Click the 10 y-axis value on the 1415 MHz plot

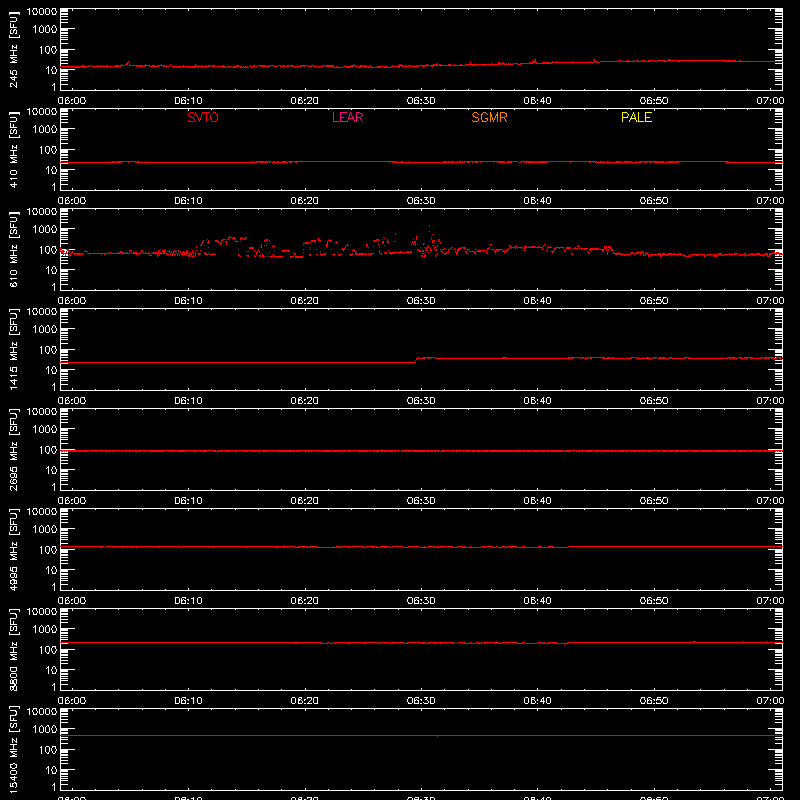tap(51, 370)
